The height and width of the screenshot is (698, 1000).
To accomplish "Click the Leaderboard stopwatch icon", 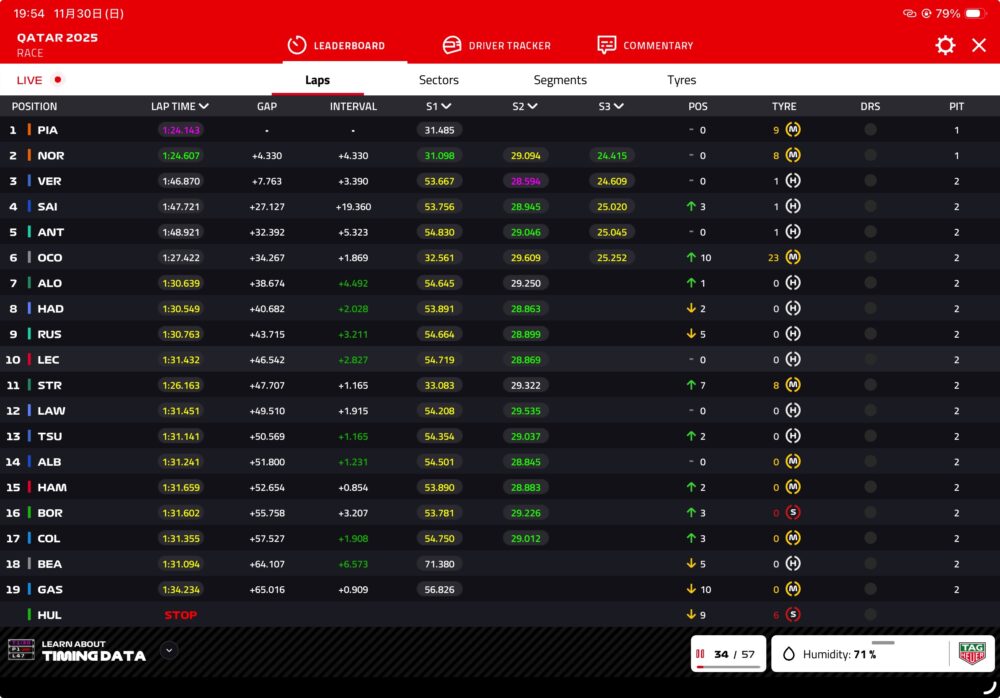I will pyautogui.click(x=296, y=45).
